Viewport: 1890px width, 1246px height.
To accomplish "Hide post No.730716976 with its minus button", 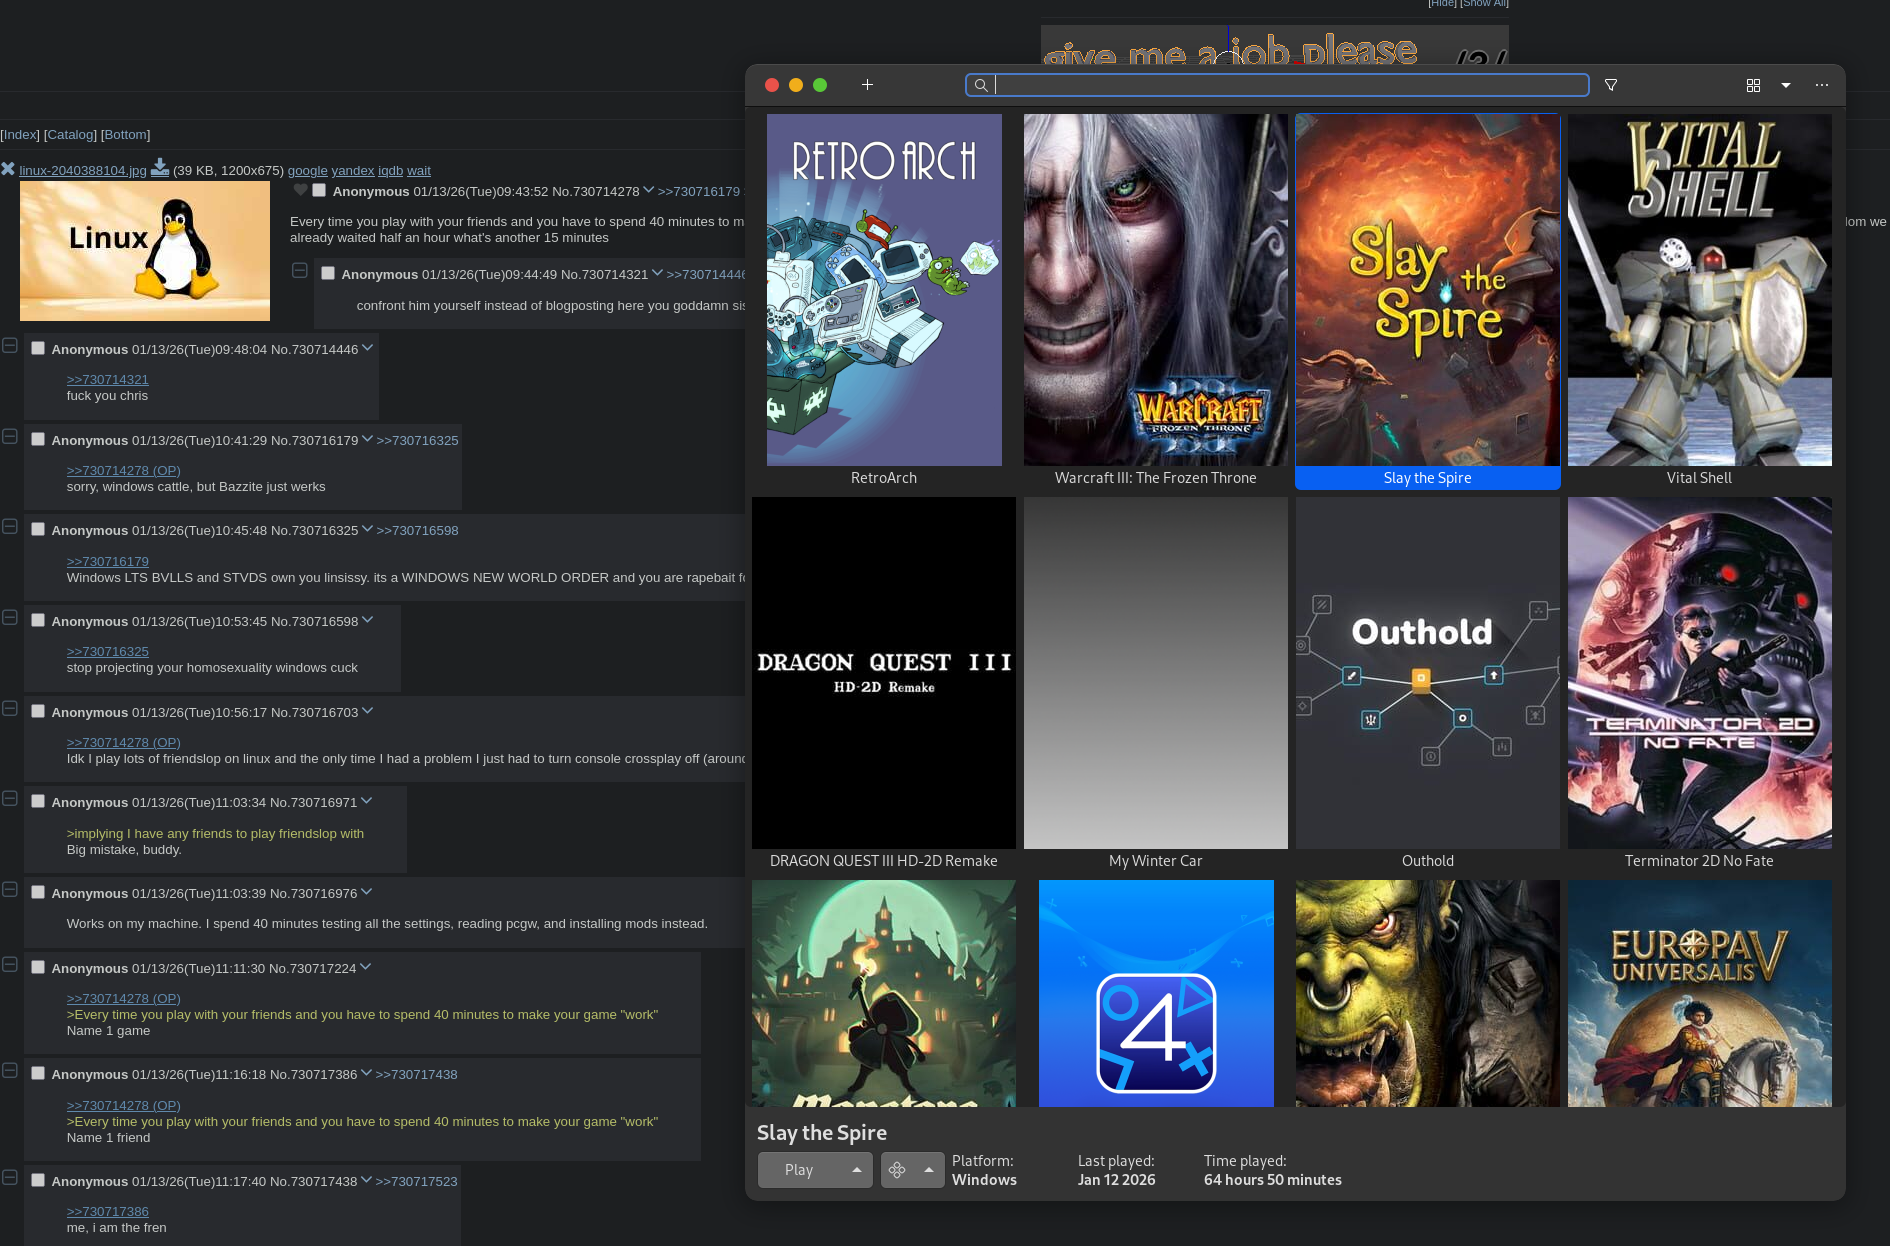I will coord(10,889).
